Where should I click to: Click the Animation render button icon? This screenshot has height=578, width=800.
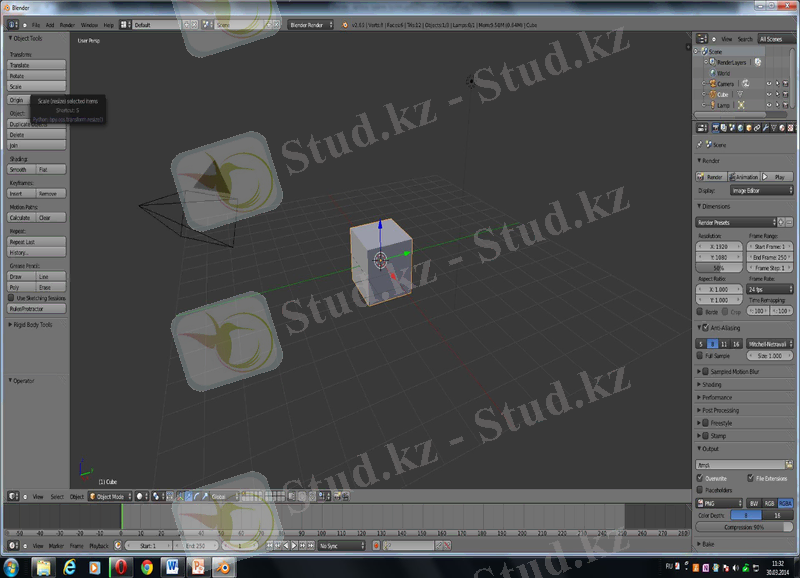(x=732, y=177)
